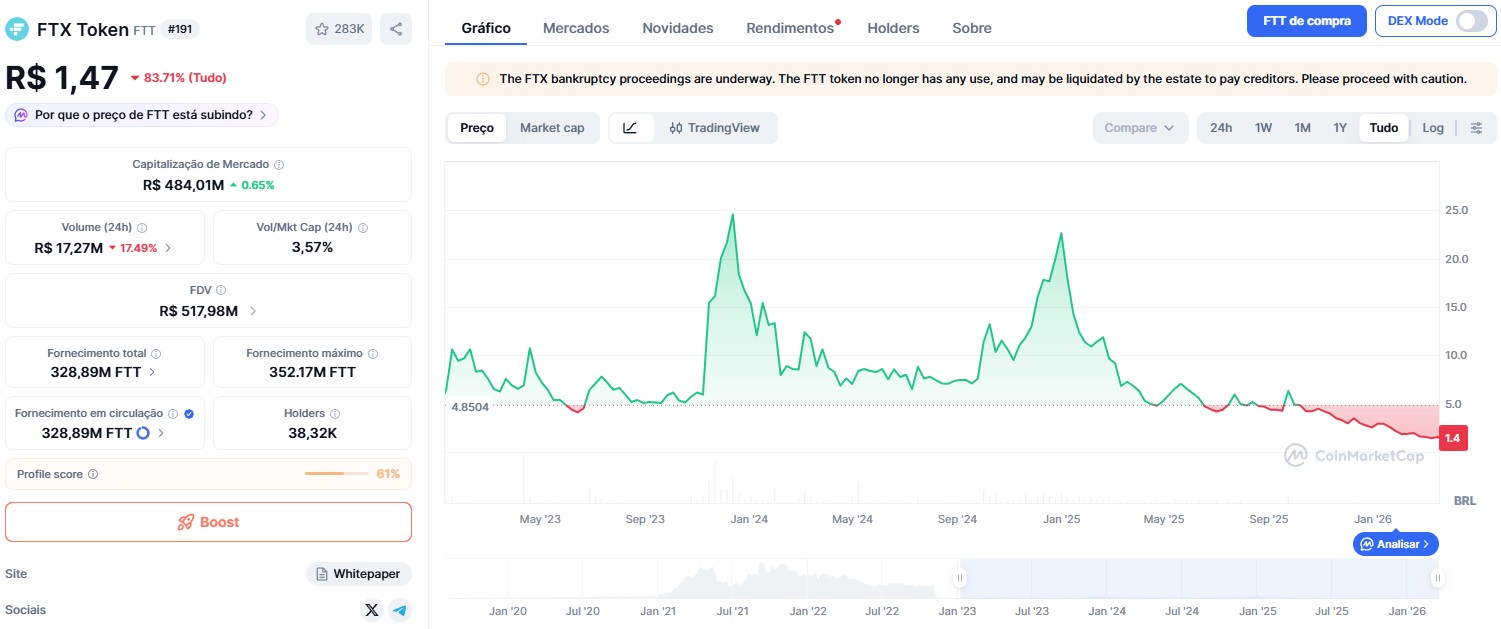Open the Telegram social link icon
This screenshot has width=1501, height=629.
point(400,610)
